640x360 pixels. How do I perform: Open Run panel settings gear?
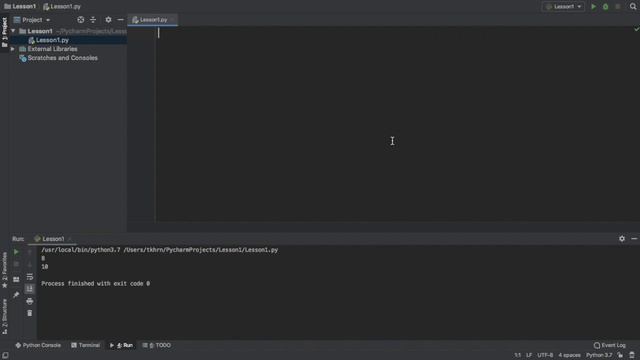[622, 238]
